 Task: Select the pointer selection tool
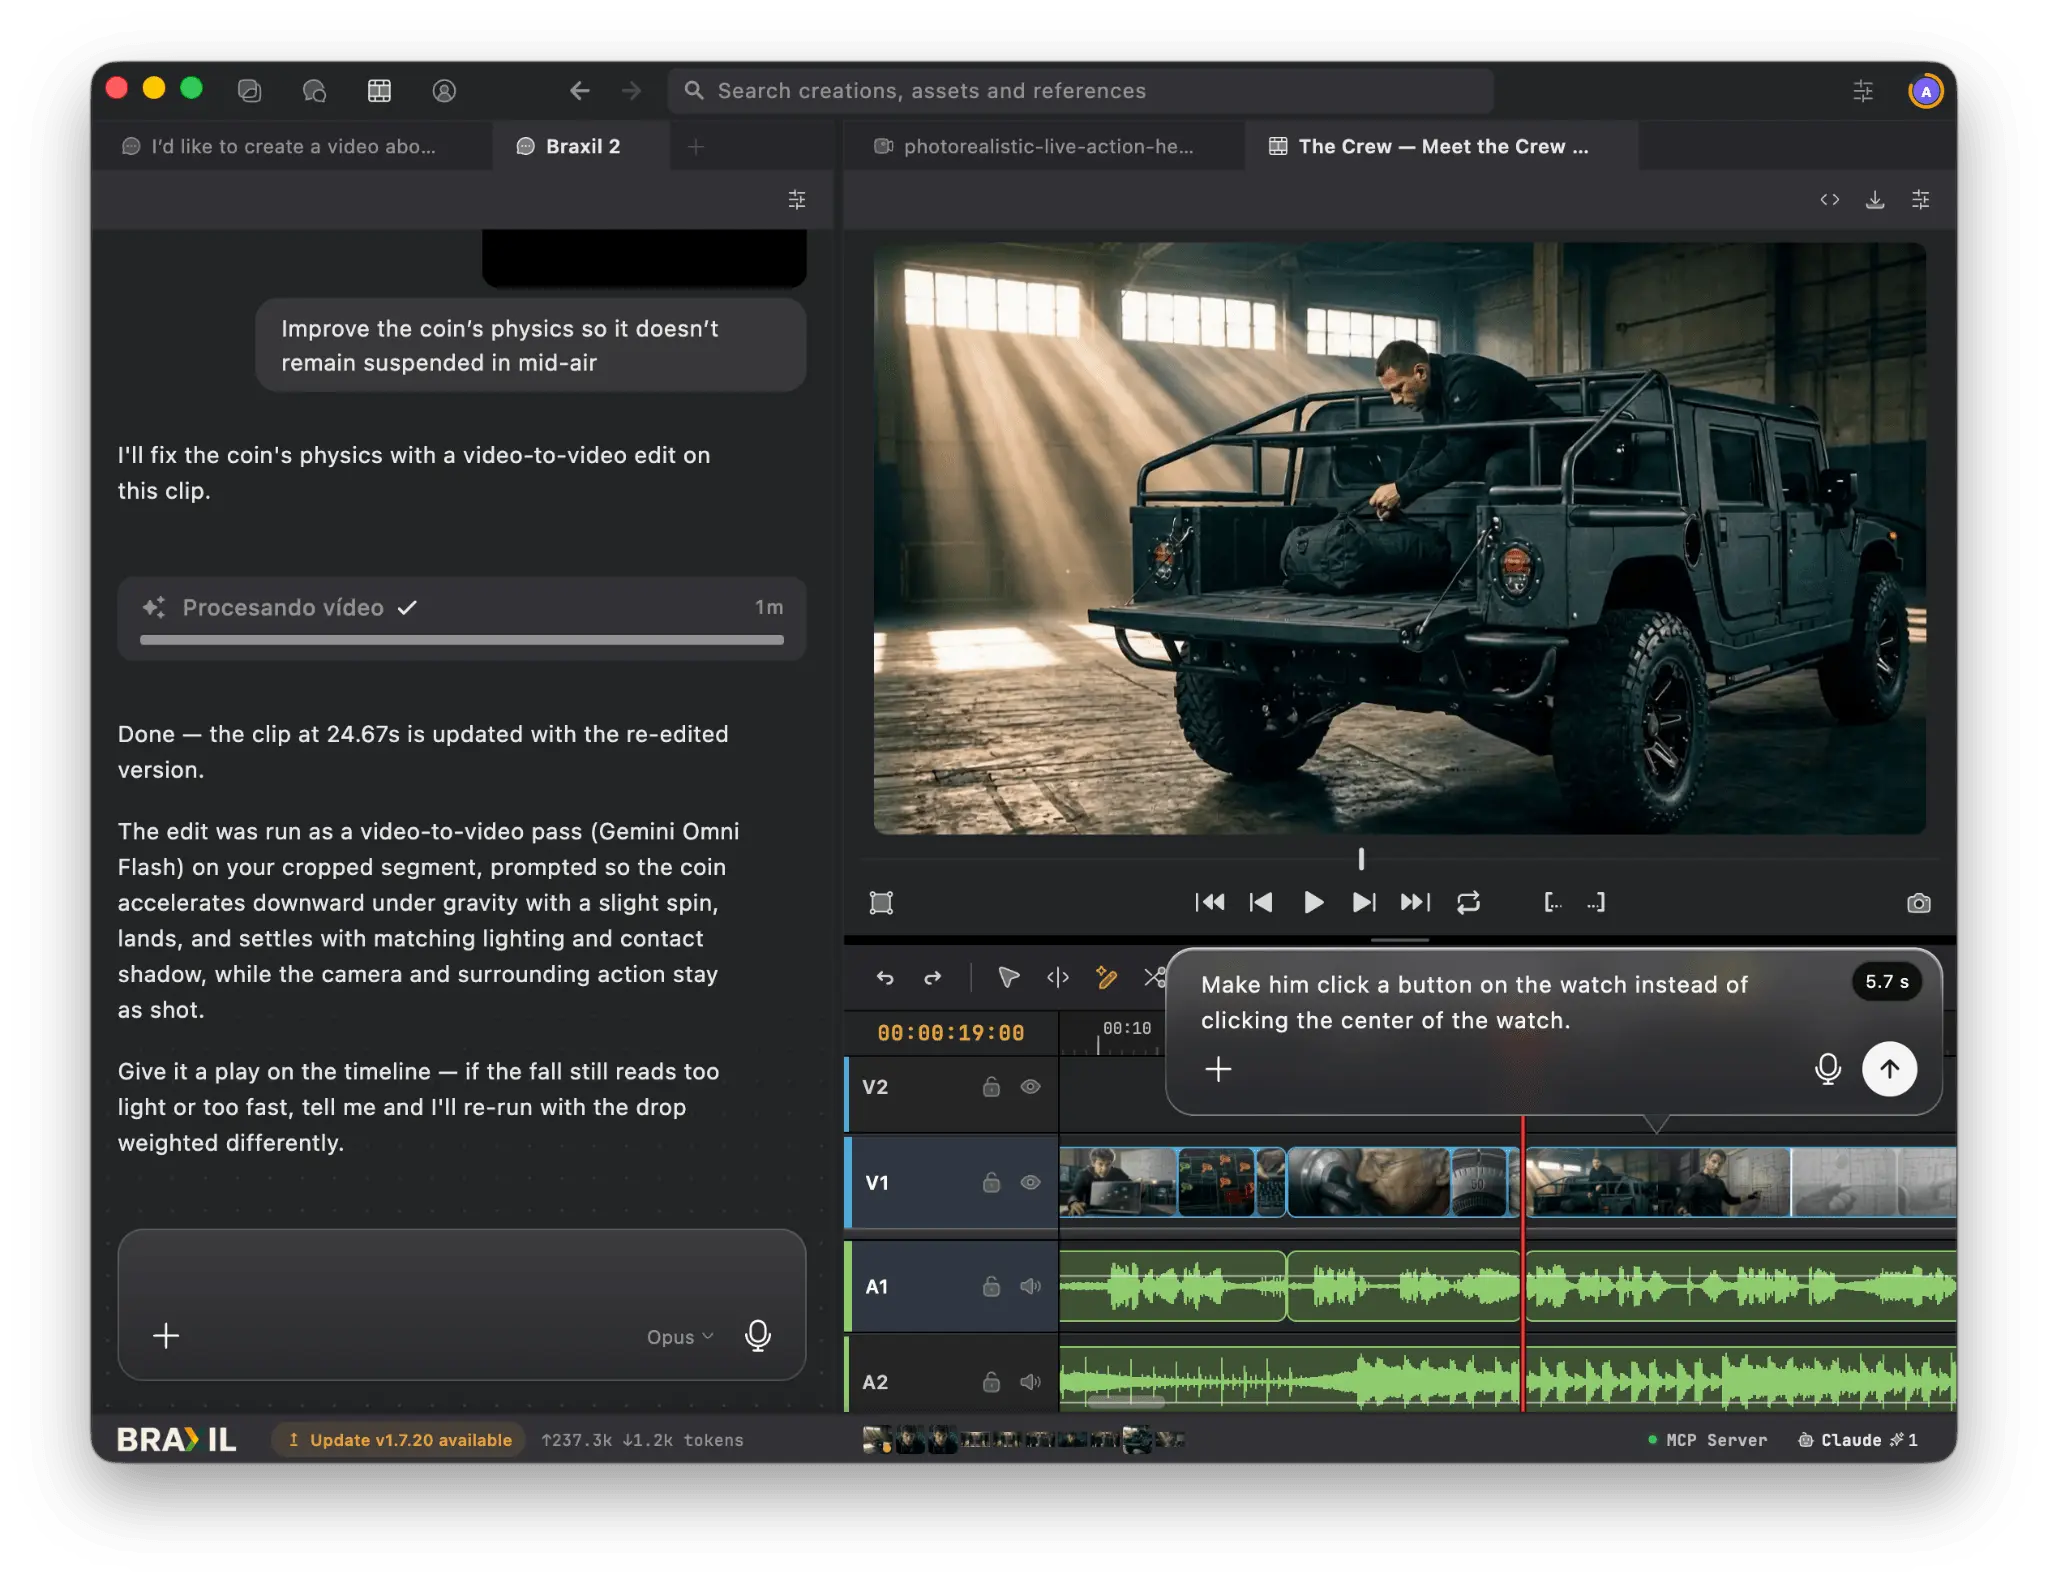1008,977
